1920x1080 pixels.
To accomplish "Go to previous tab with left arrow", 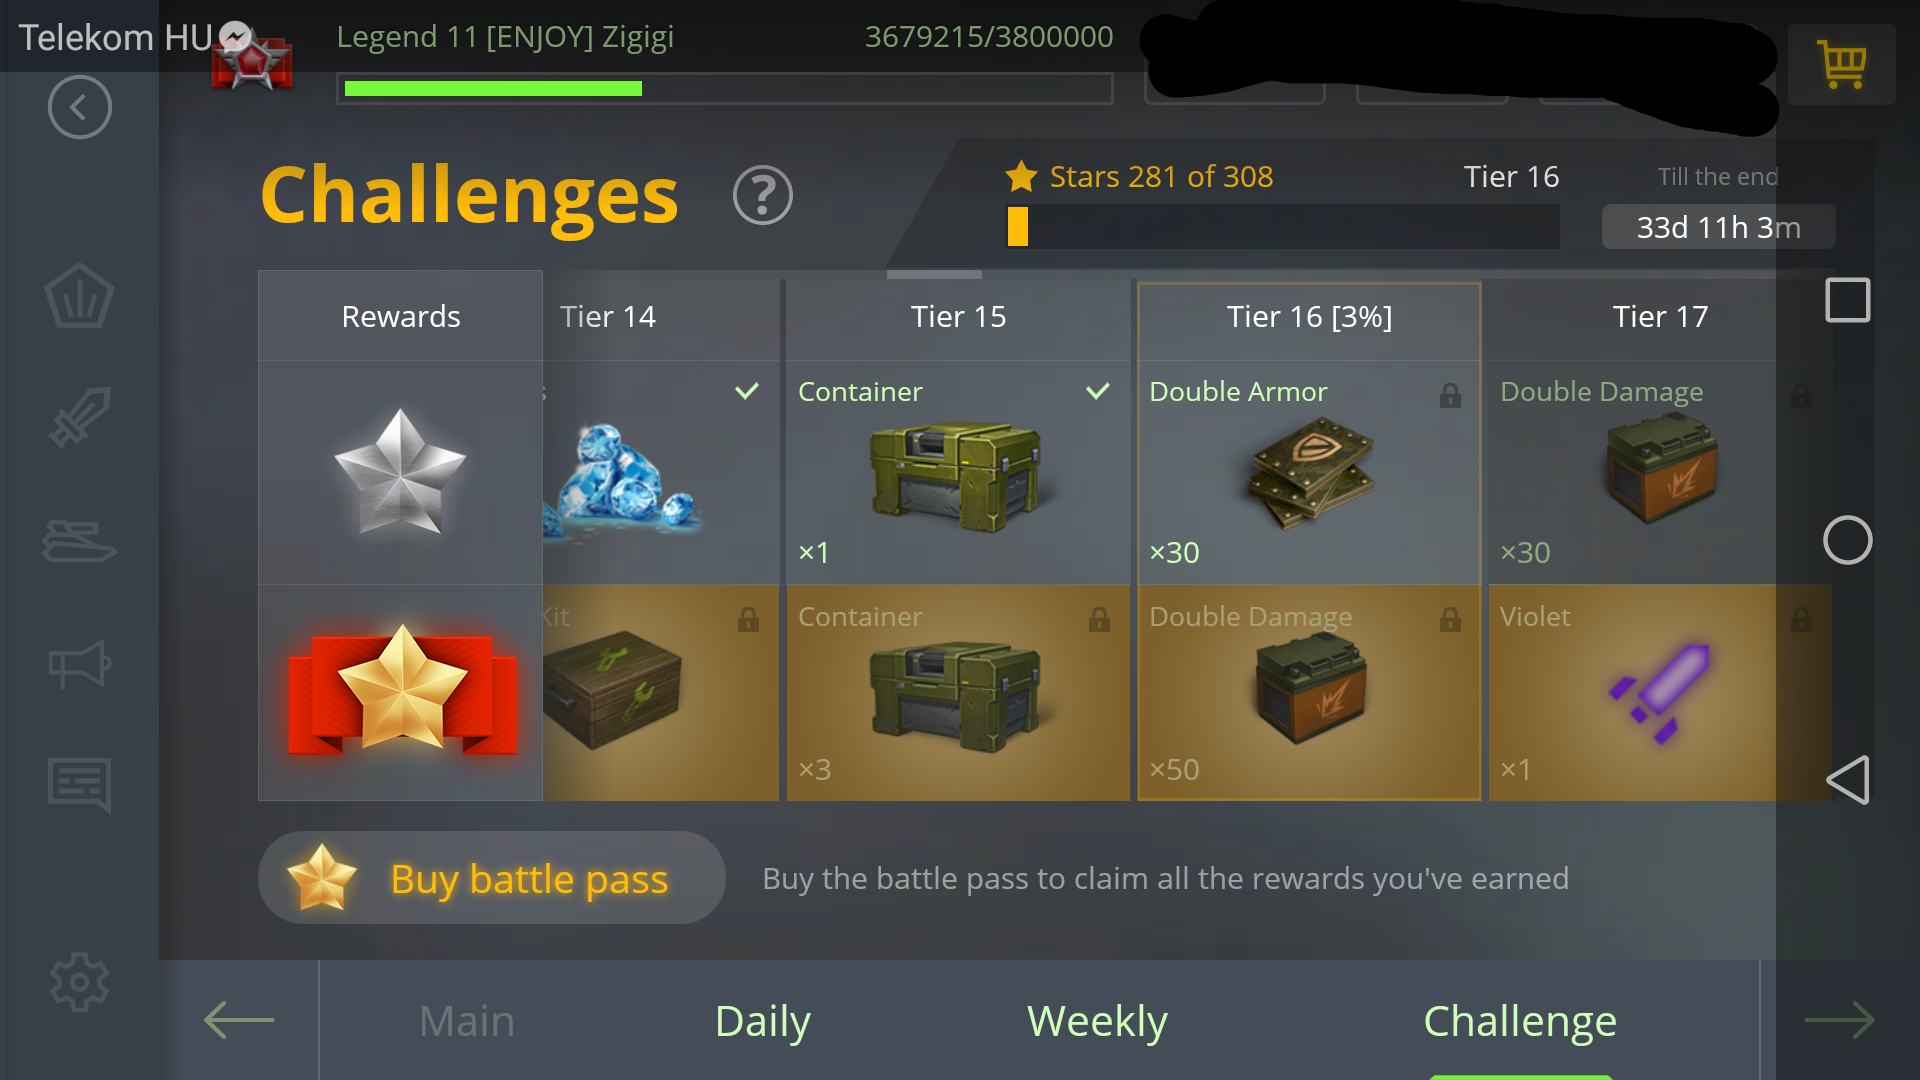I will [x=239, y=1020].
